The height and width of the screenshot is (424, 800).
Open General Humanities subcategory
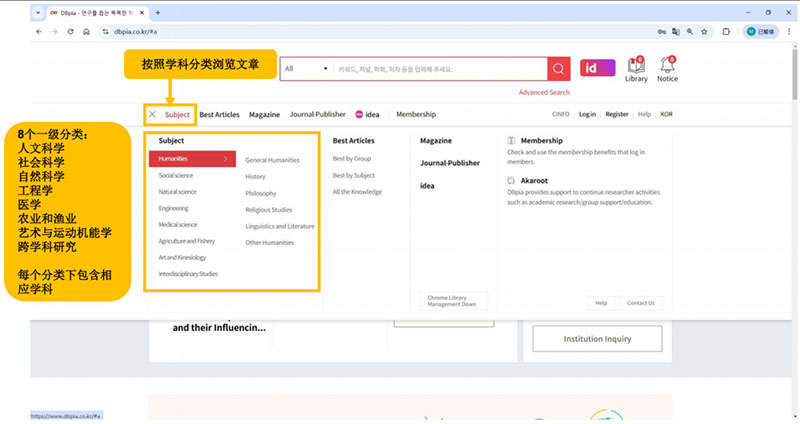coord(272,160)
